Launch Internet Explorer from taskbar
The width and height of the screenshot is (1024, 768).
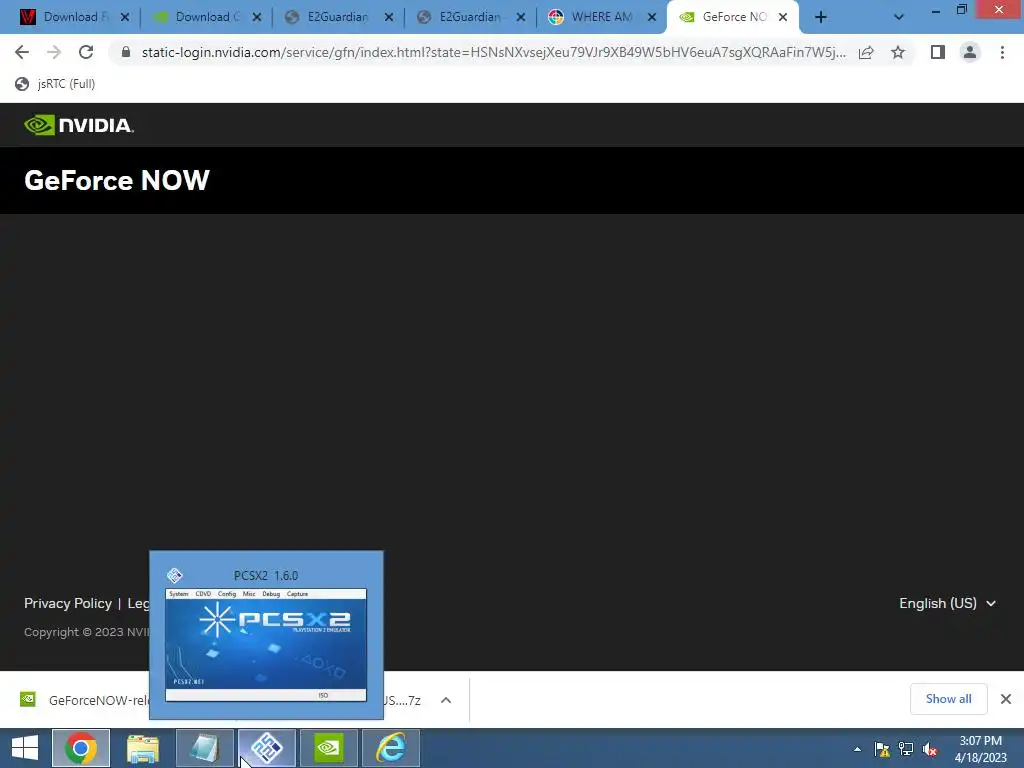[391, 748]
